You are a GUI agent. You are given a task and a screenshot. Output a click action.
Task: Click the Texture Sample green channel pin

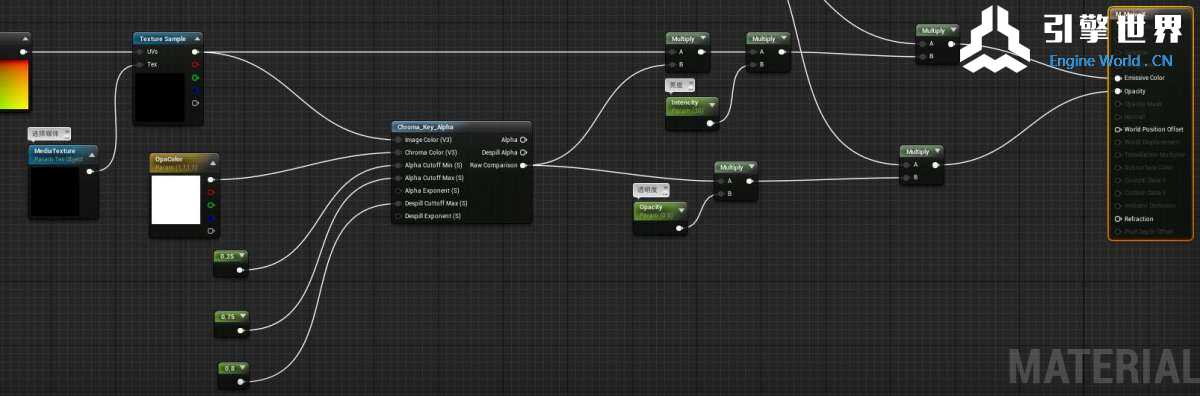coord(195,77)
